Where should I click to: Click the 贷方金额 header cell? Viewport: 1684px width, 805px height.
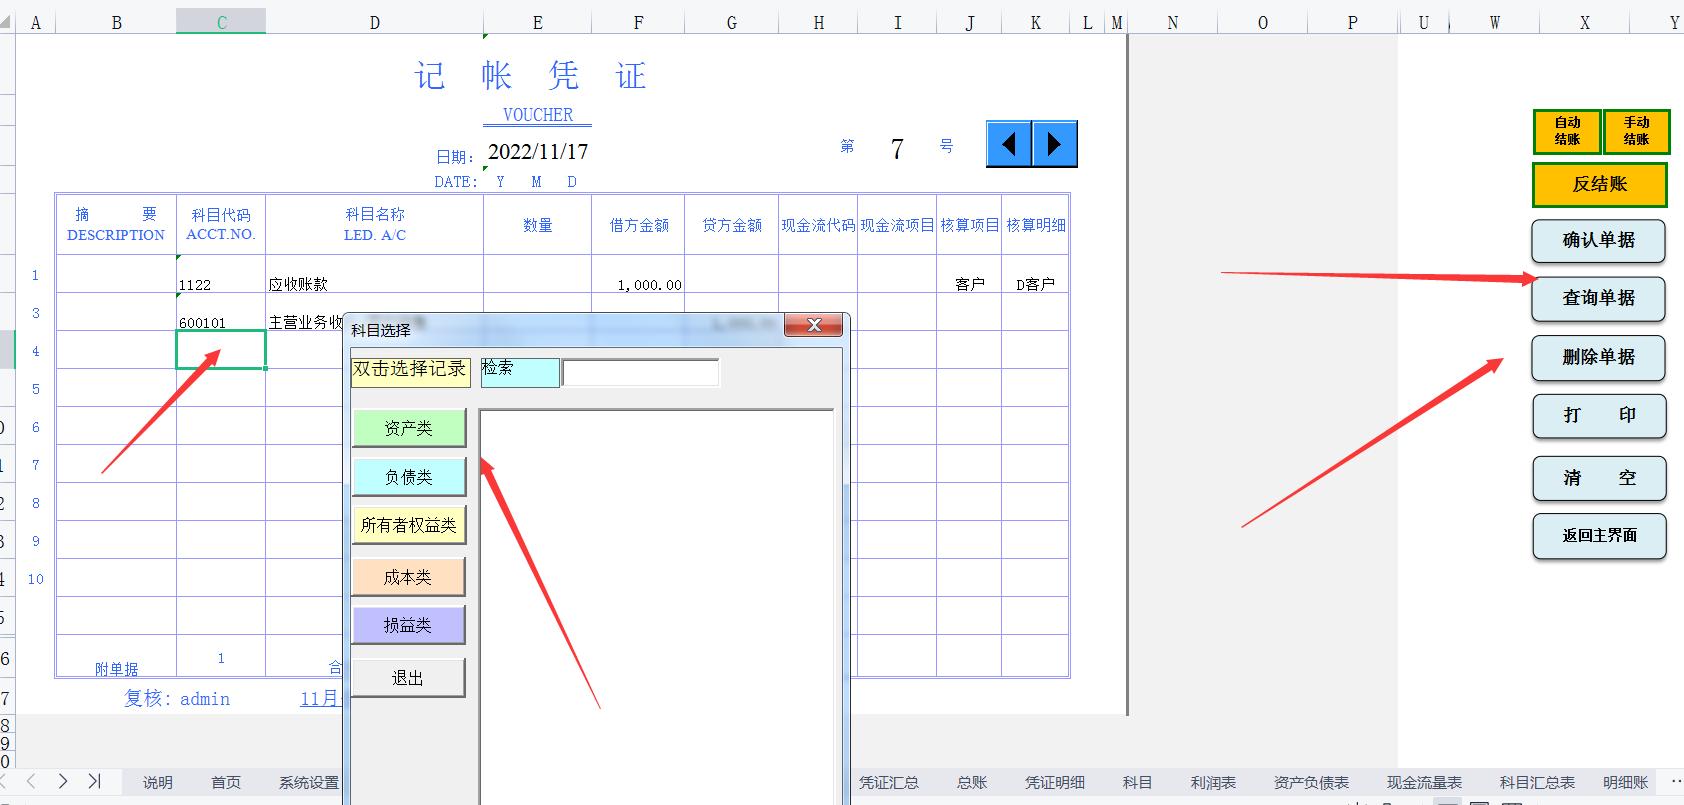pos(732,225)
